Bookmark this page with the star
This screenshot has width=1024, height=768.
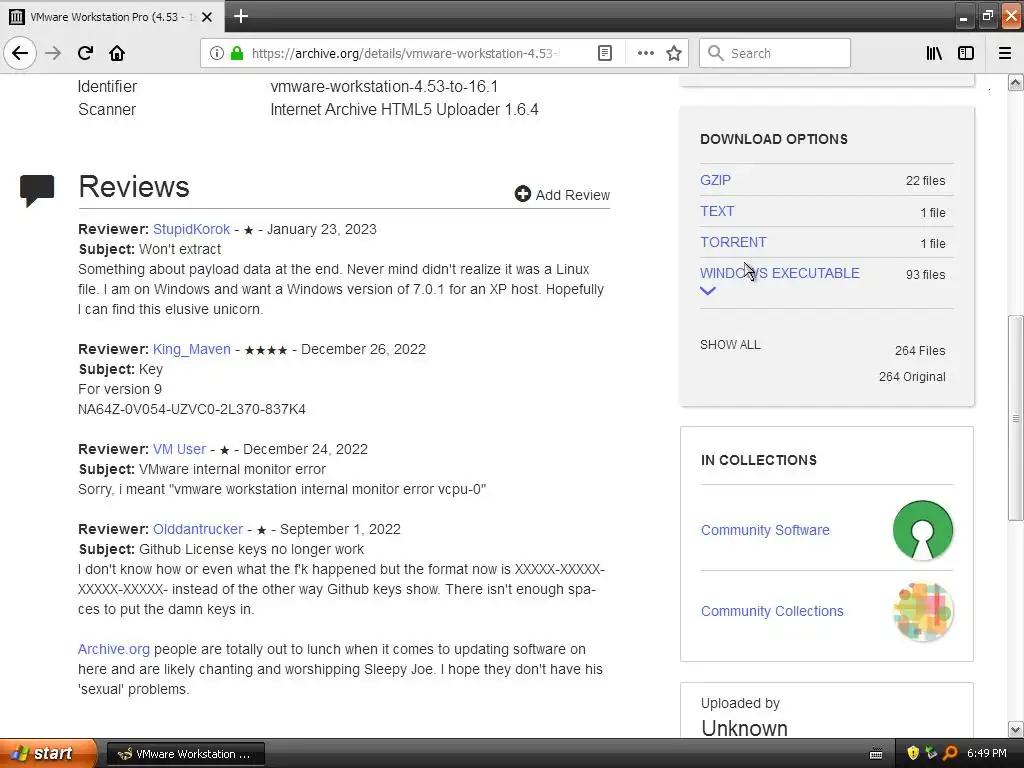coord(674,53)
